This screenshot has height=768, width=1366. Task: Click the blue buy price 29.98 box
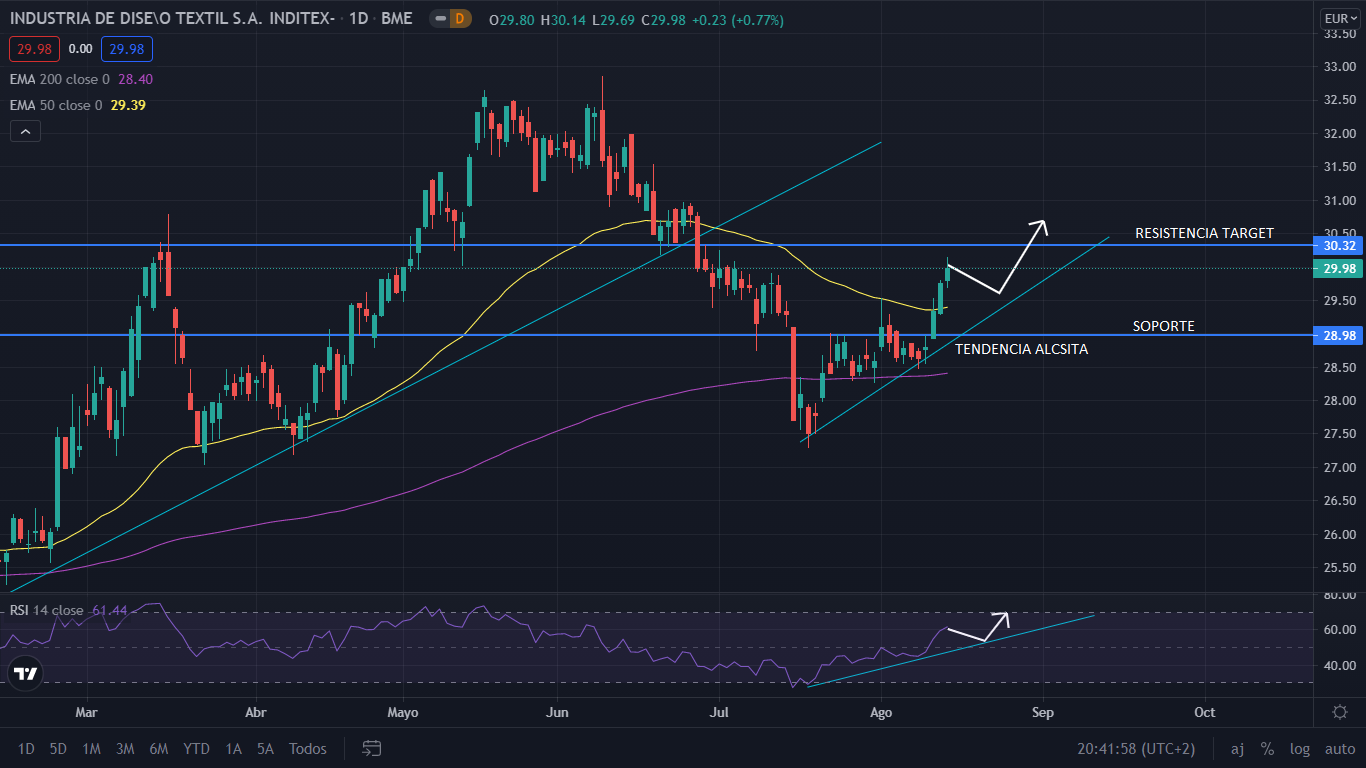point(126,47)
